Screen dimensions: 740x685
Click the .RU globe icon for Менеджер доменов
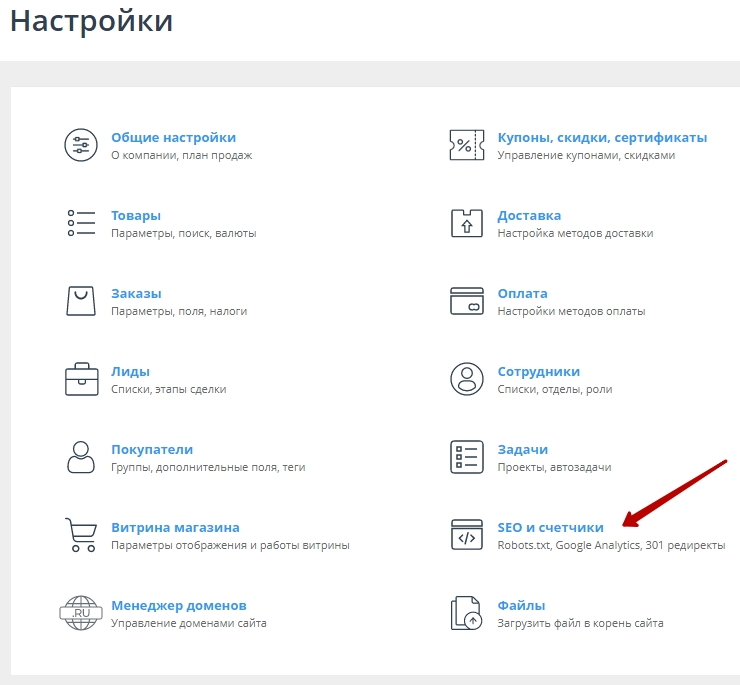(81, 613)
